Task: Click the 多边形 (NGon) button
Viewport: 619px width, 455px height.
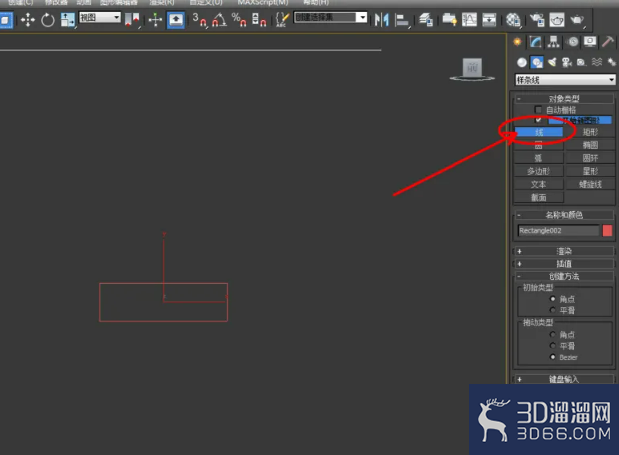Action: (539, 171)
